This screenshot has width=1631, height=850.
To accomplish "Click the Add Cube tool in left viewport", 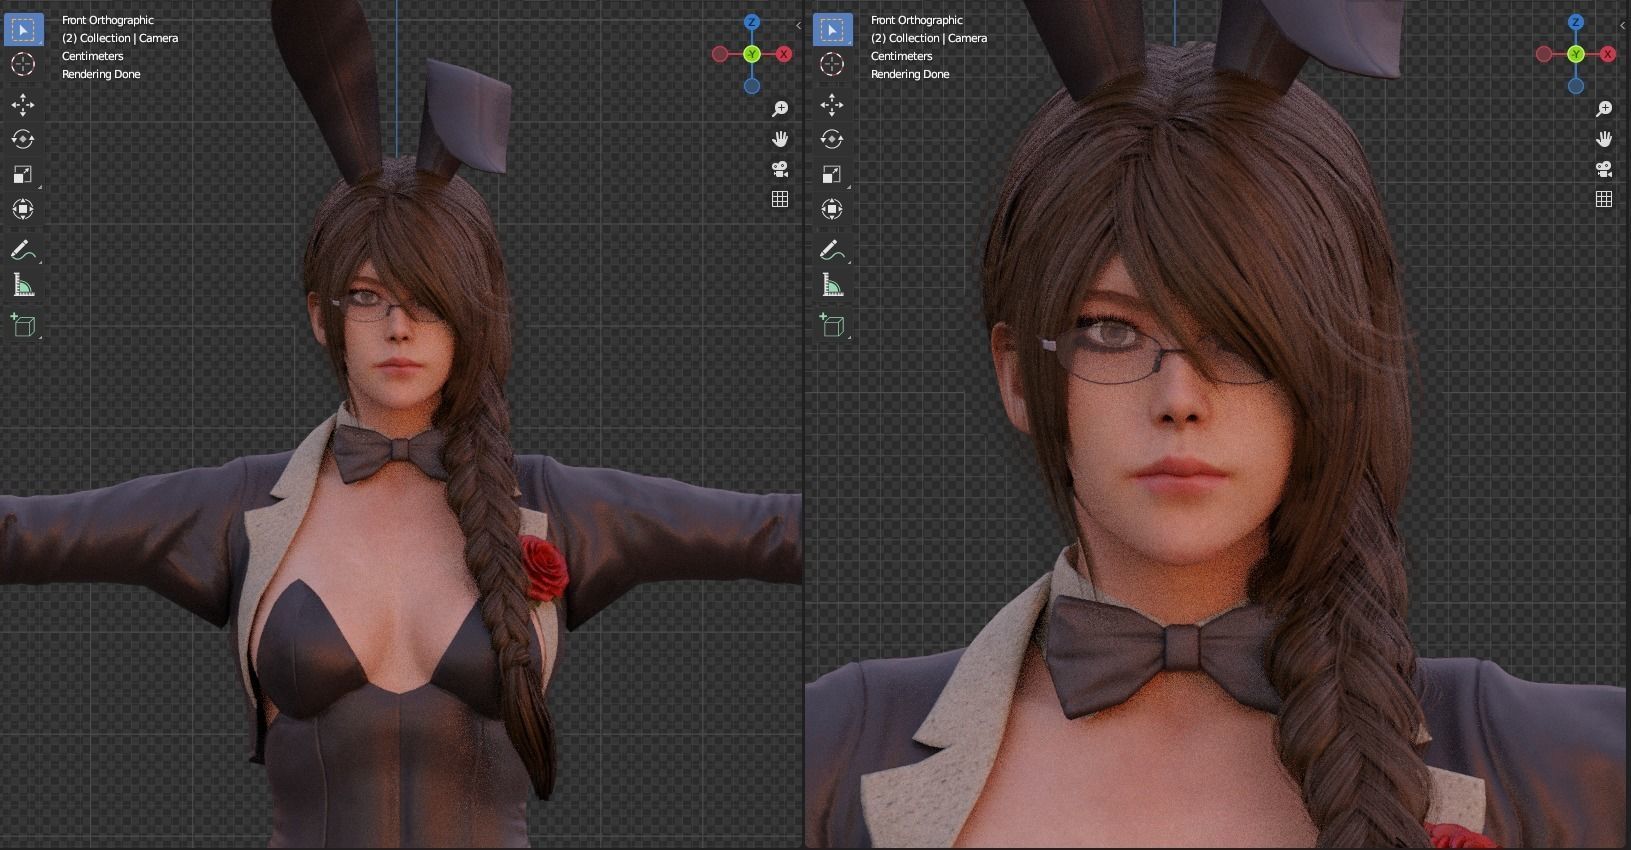I will click(22, 325).
